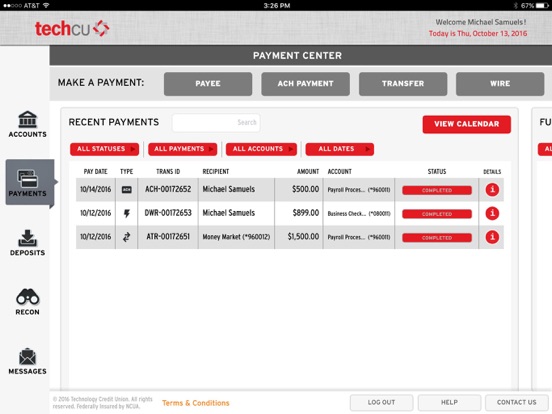Viewport: 552px width, 414px height.
Task: Sort by Amount column header
Action: (x=308, y=171)
